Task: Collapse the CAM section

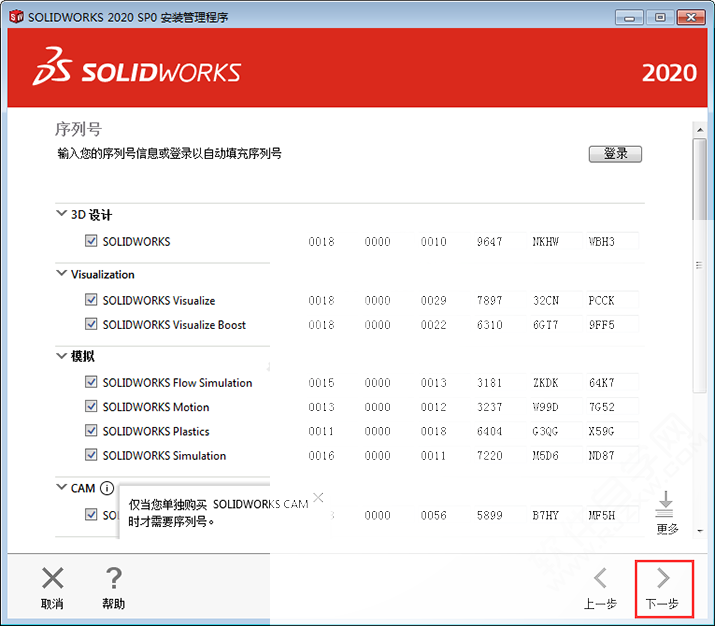Action: coord(61,487)
